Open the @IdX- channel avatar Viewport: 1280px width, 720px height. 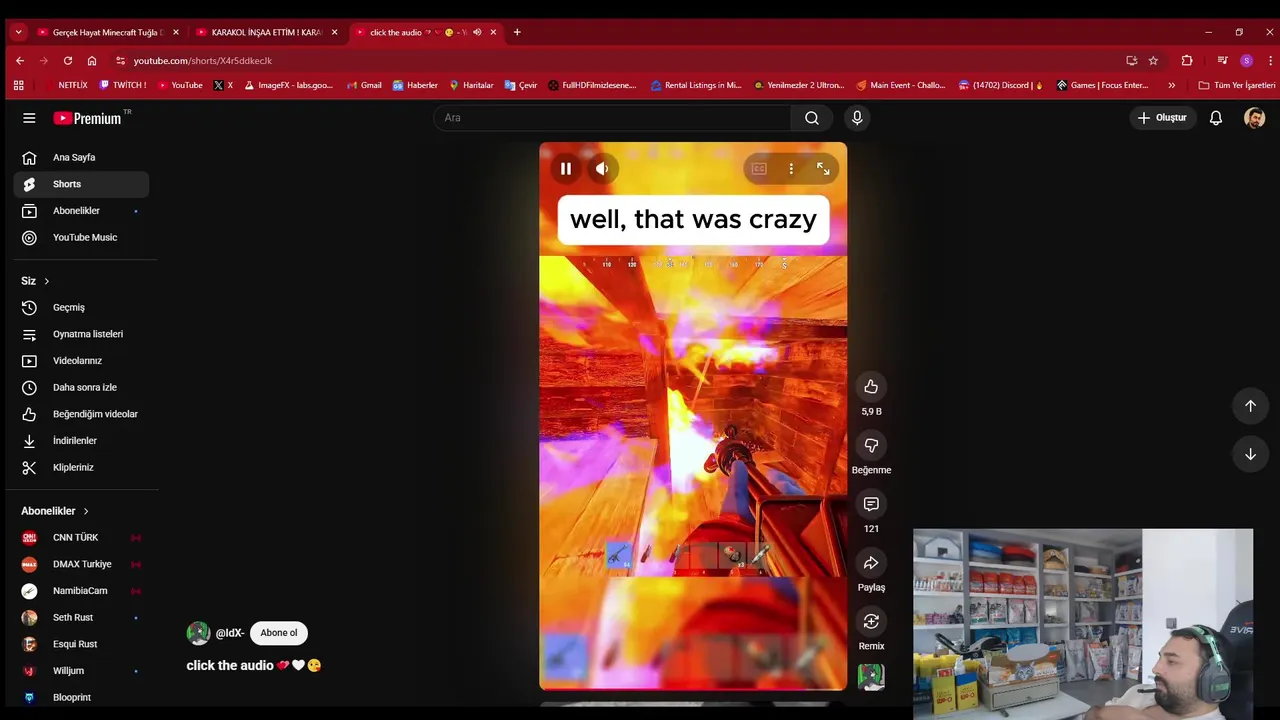pos(198,633)
